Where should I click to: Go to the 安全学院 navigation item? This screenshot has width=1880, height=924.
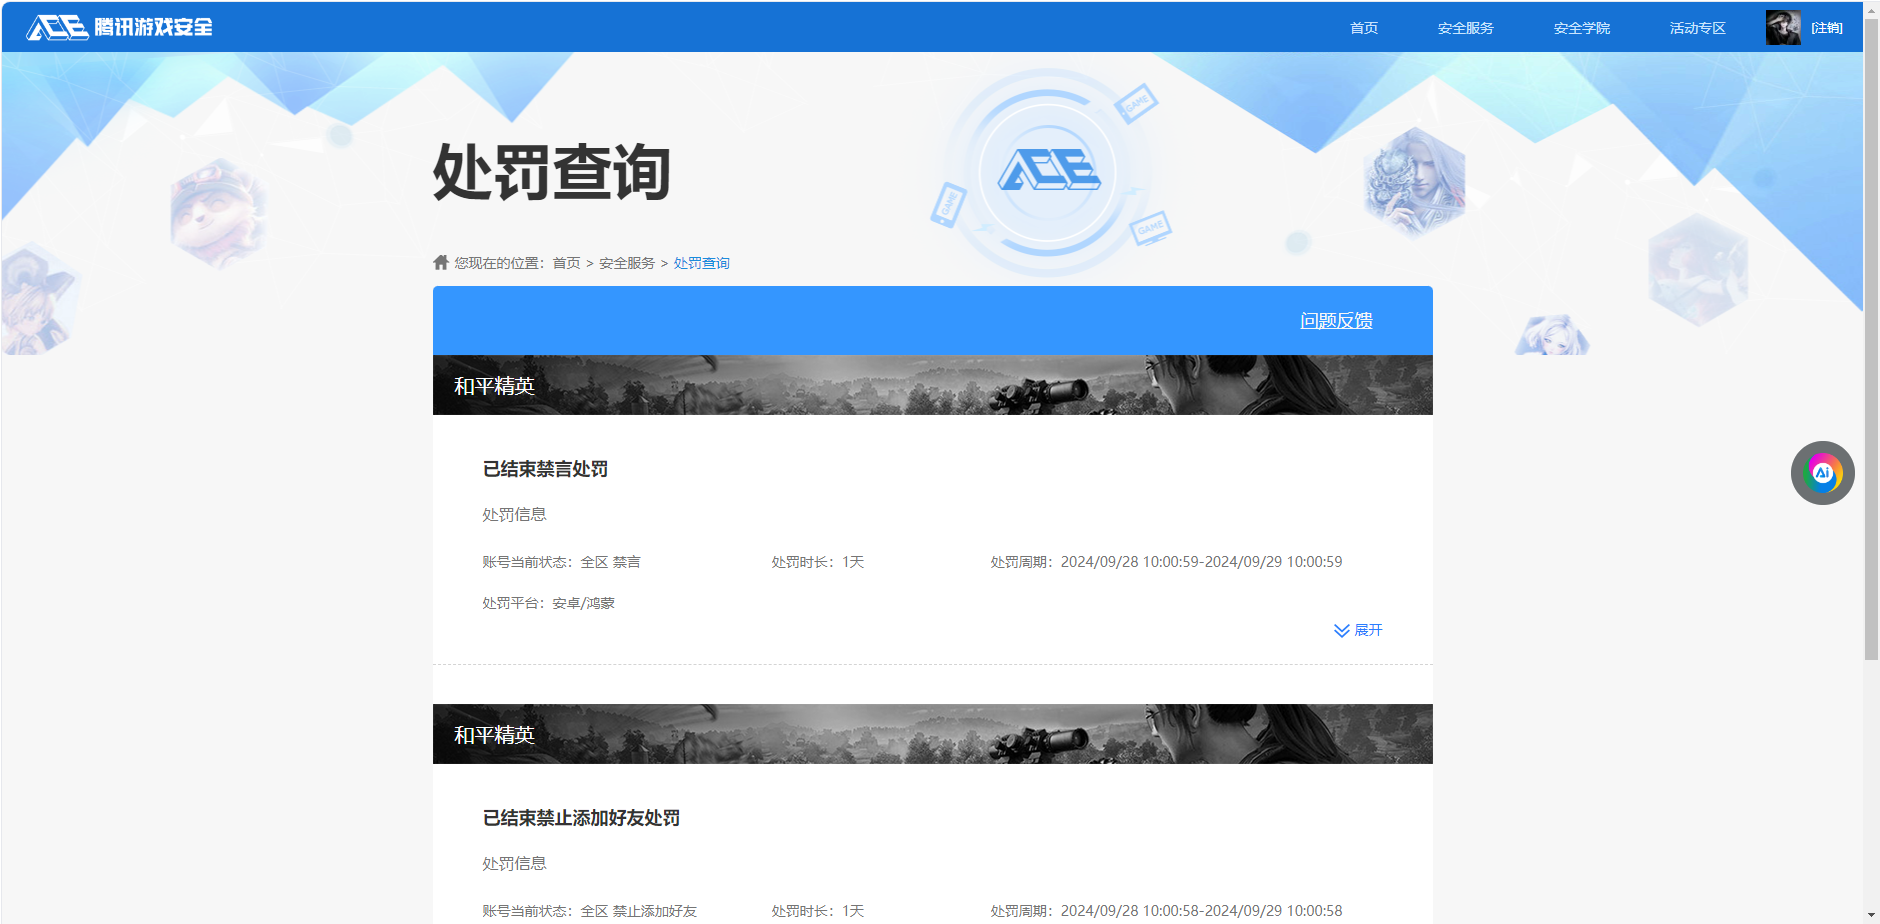[x=1581, y=28]
